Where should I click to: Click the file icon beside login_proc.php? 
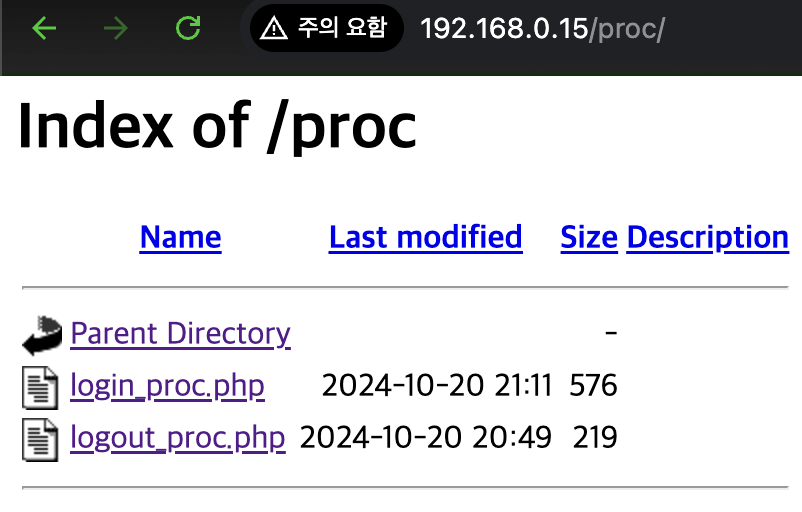point(40,387)
